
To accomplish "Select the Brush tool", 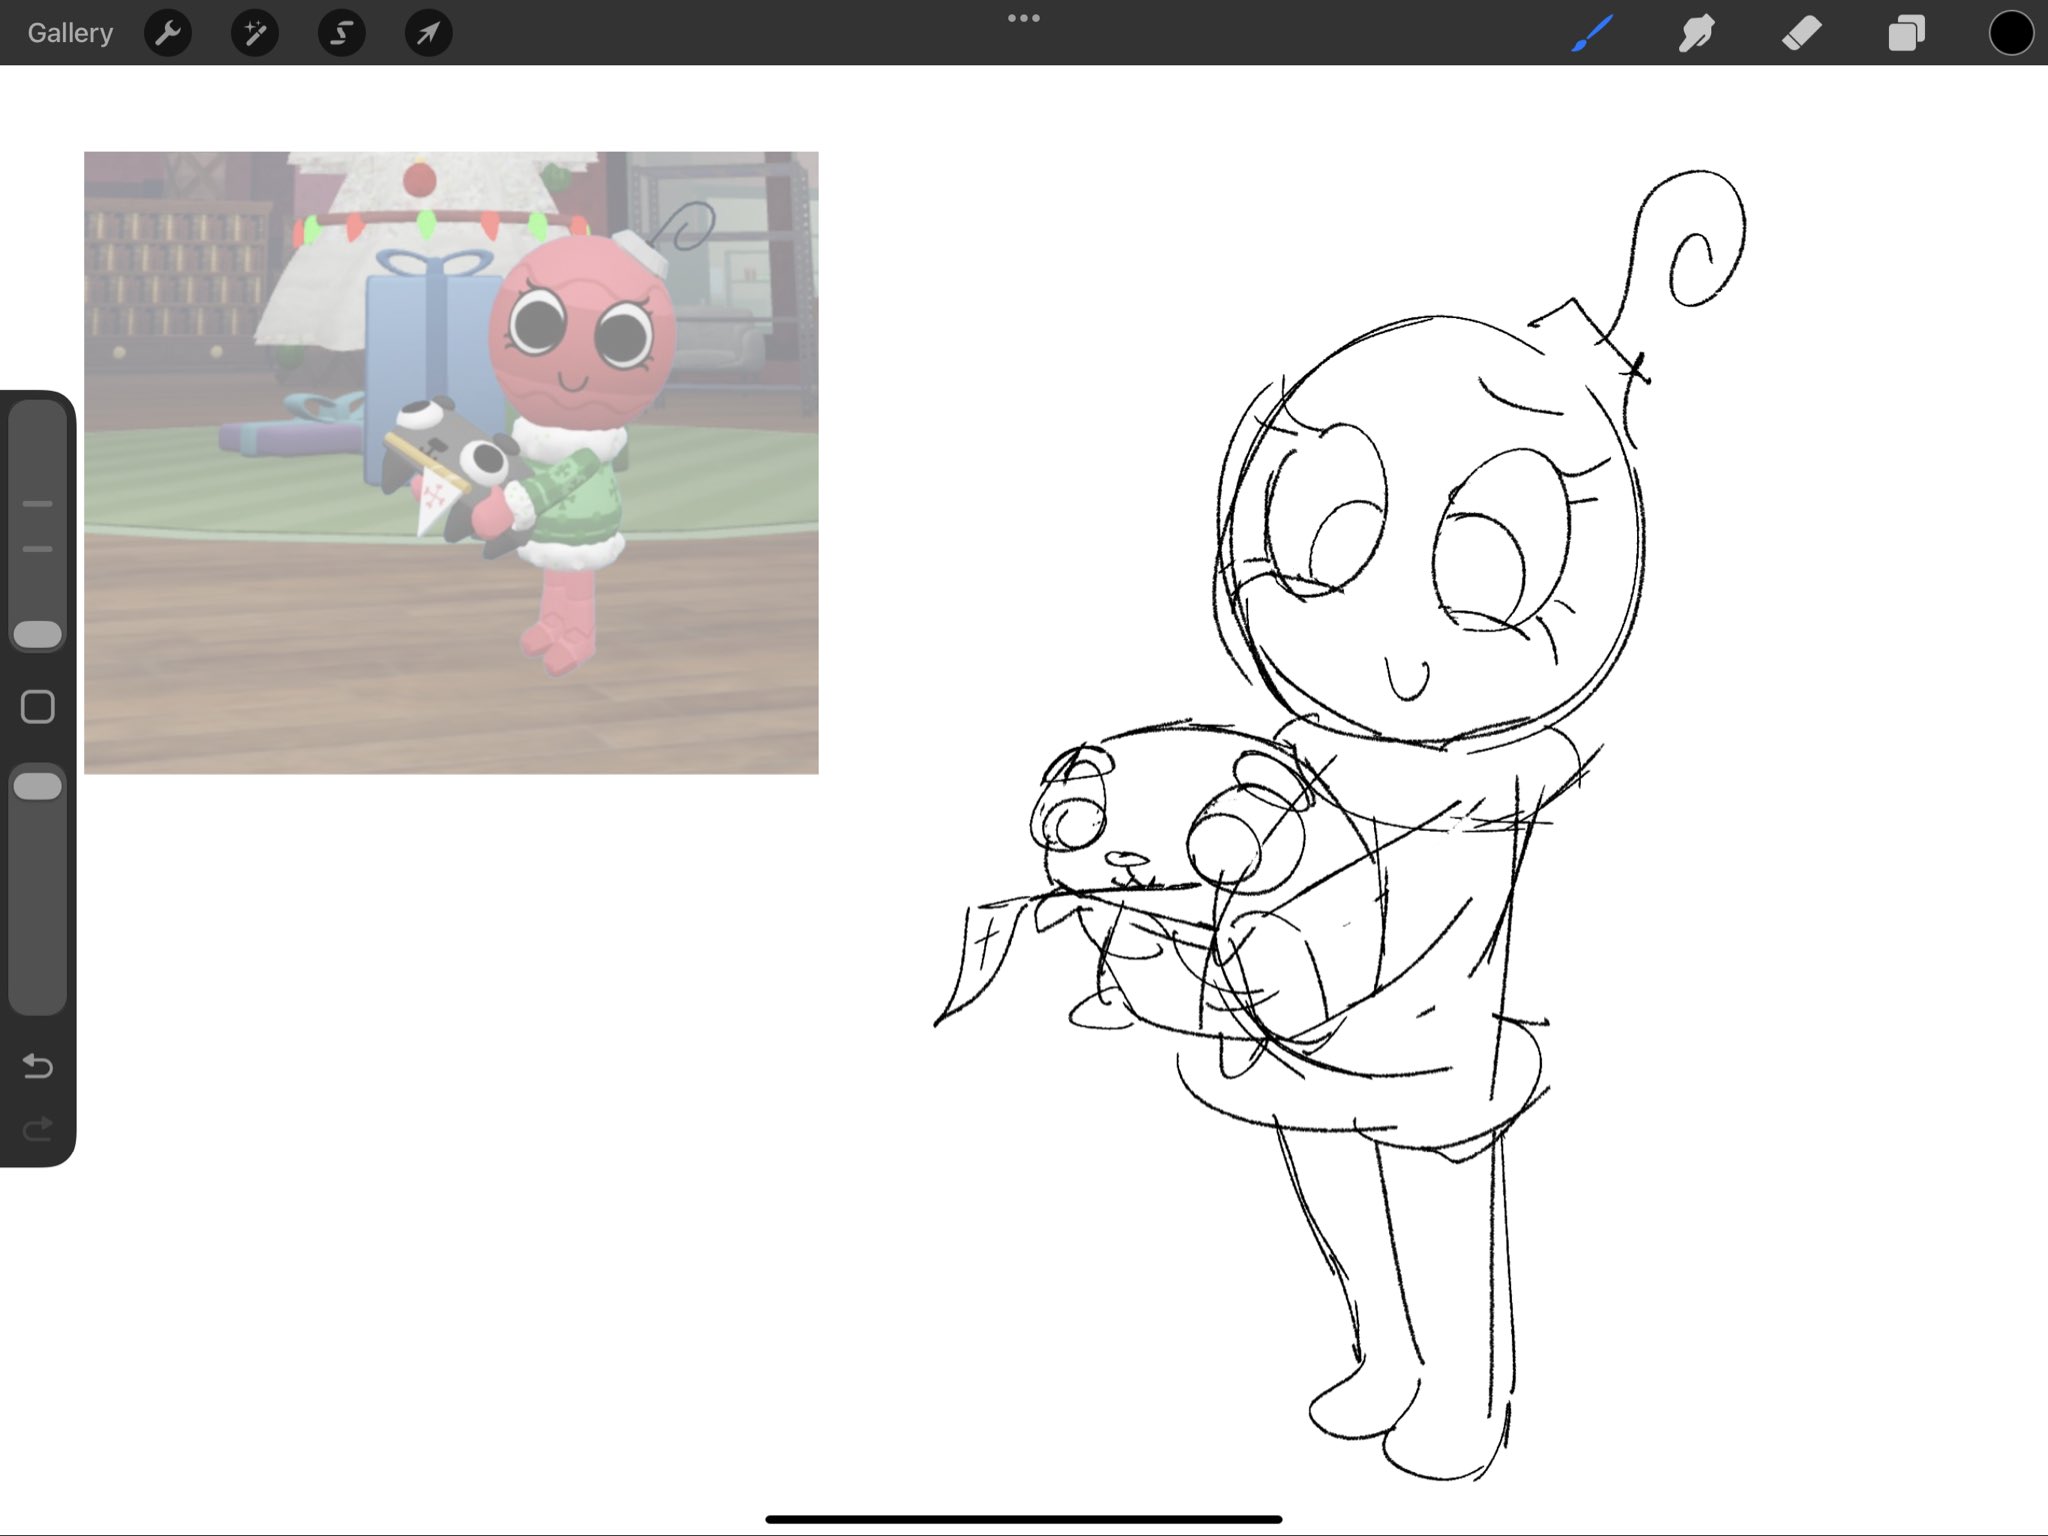I will pyautogui.click(x=1592, y=33).
